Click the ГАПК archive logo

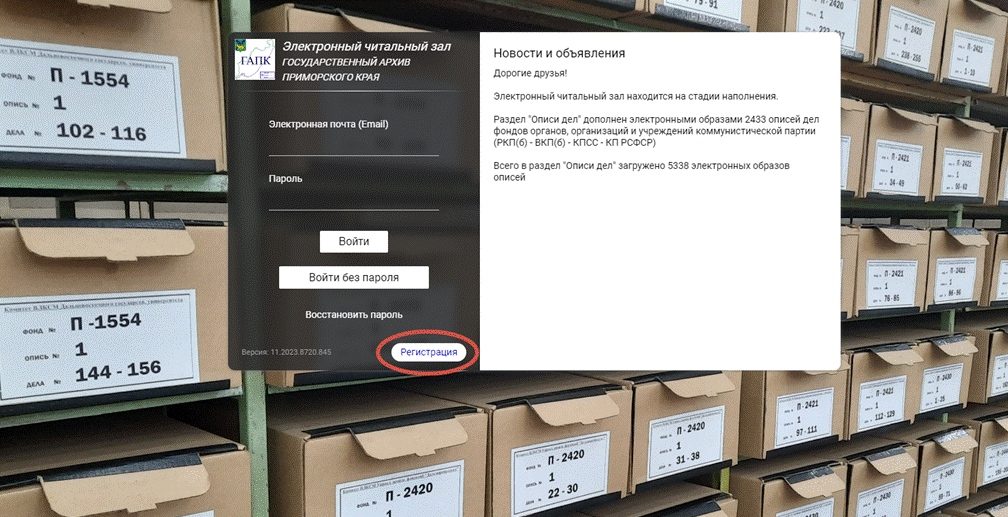coord(254,60)
